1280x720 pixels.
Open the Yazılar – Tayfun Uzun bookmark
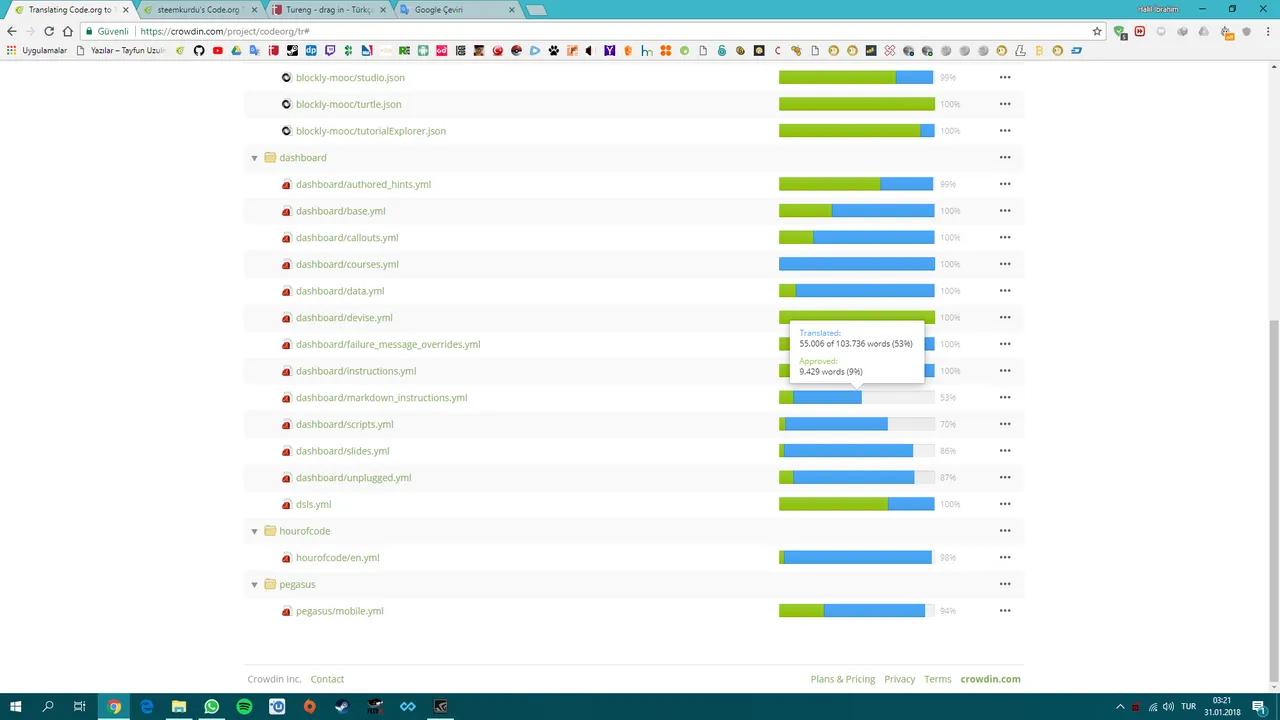(121, 50)
